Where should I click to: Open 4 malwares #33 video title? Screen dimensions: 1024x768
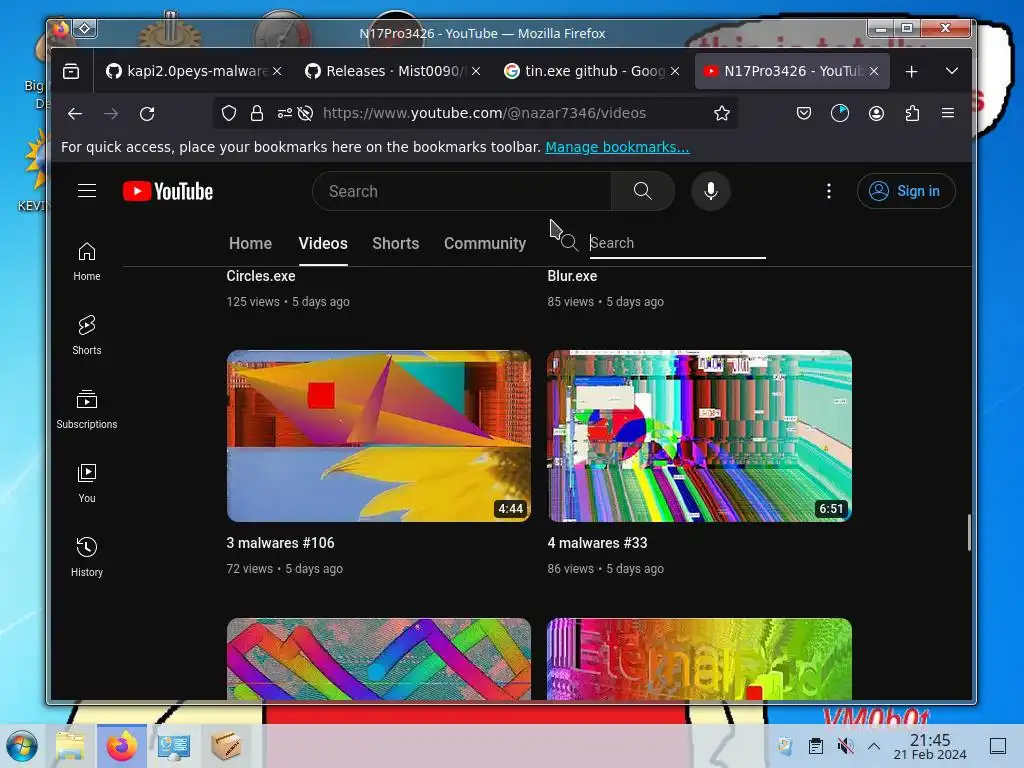point(597,543)
